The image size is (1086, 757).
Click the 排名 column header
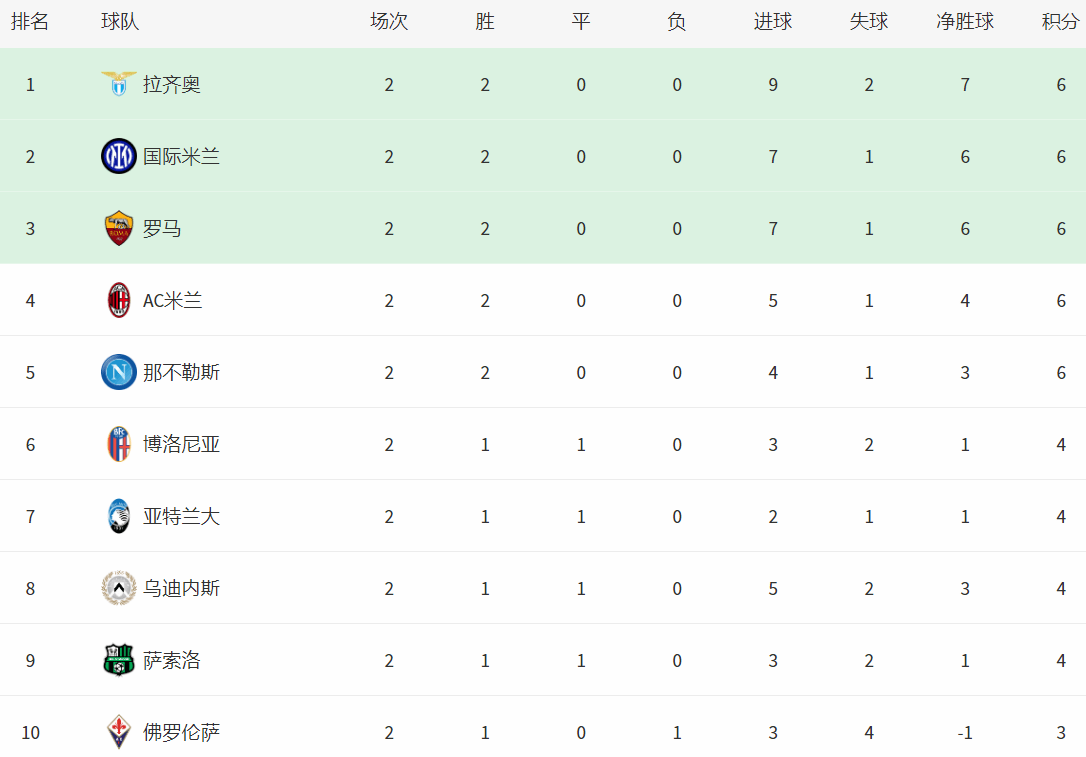pyautogui.click(x=30, y=21)
